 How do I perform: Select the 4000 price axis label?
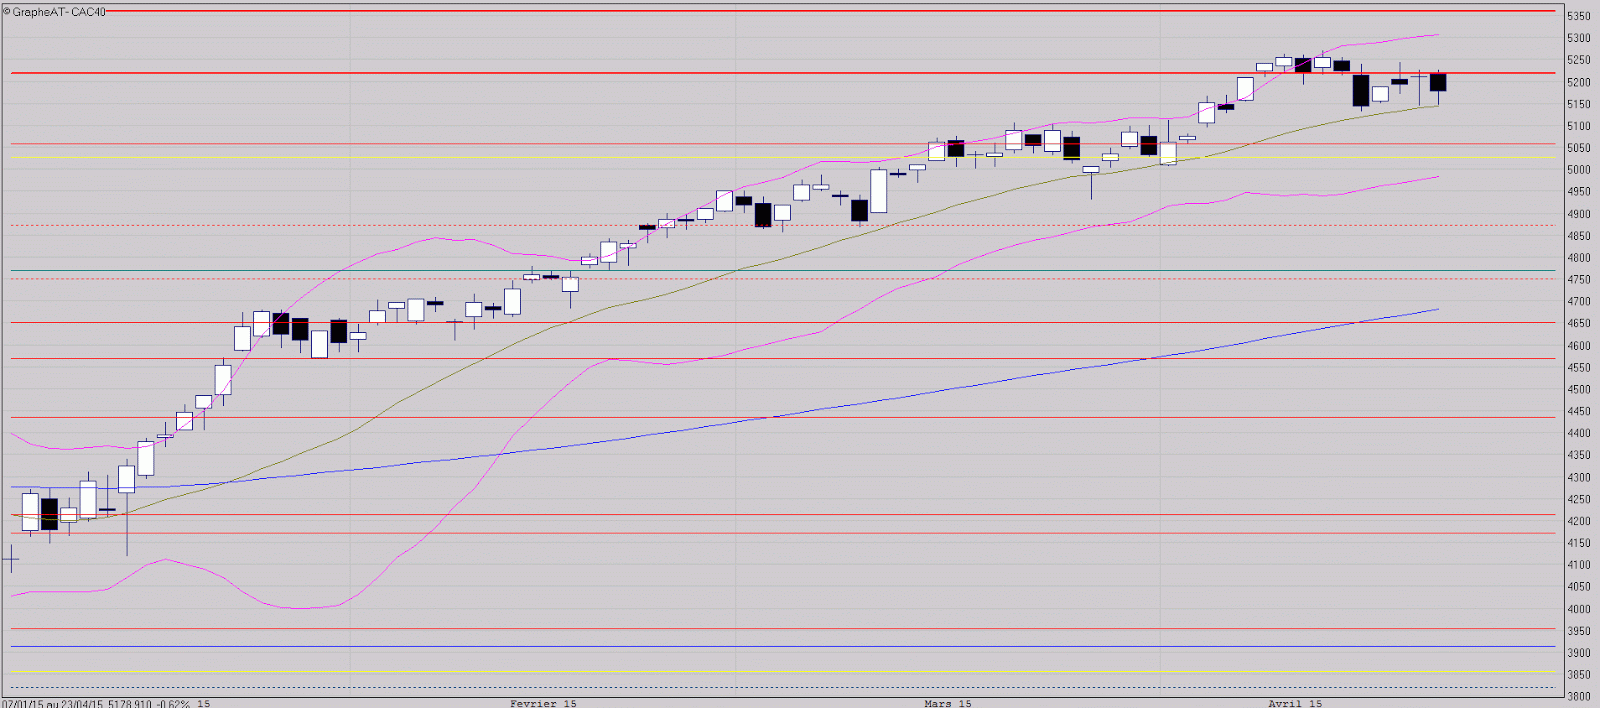tap(1579, 610)
